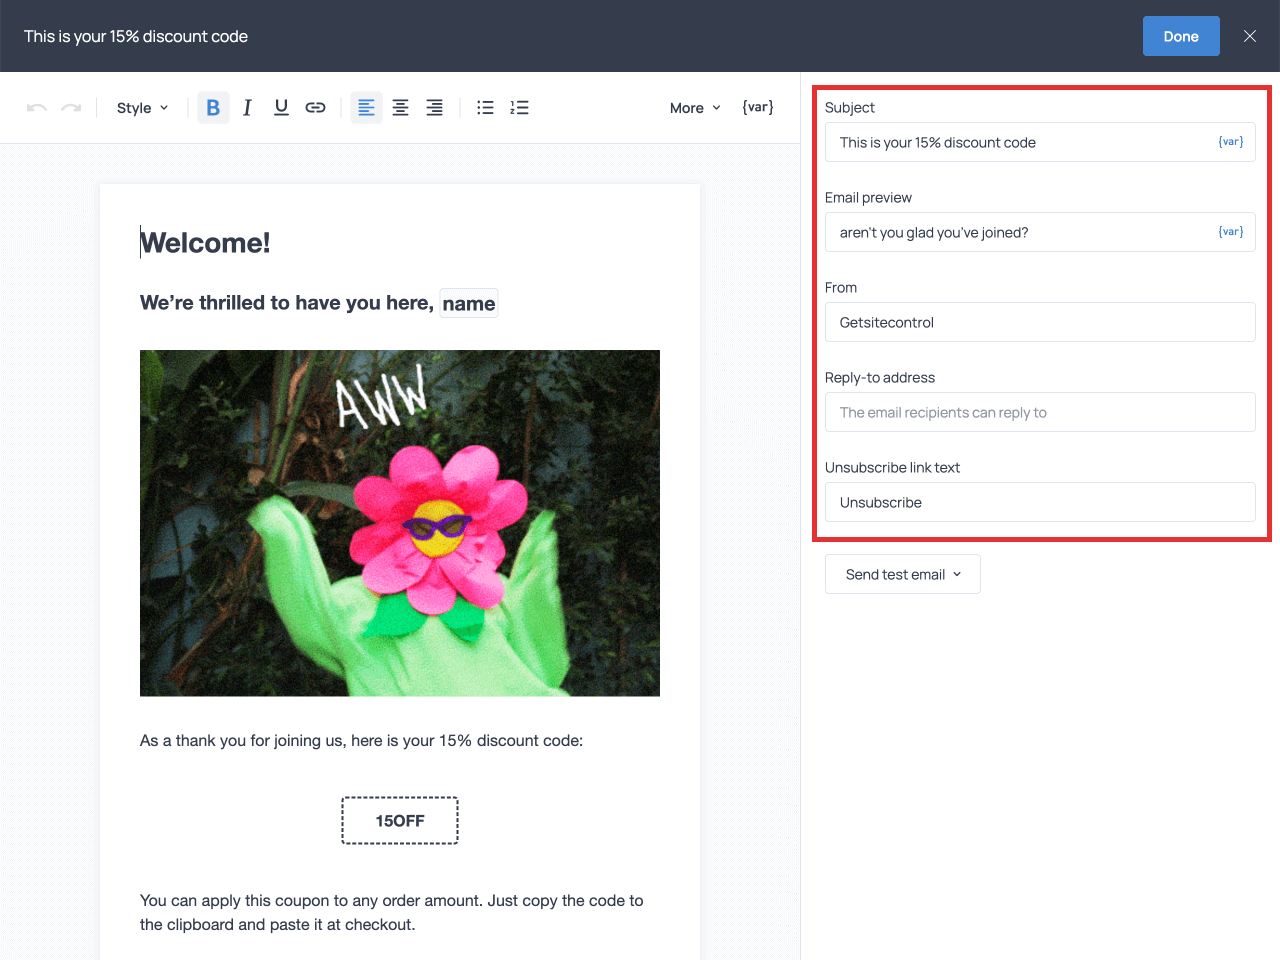Create a numbered list

(519, 107)
